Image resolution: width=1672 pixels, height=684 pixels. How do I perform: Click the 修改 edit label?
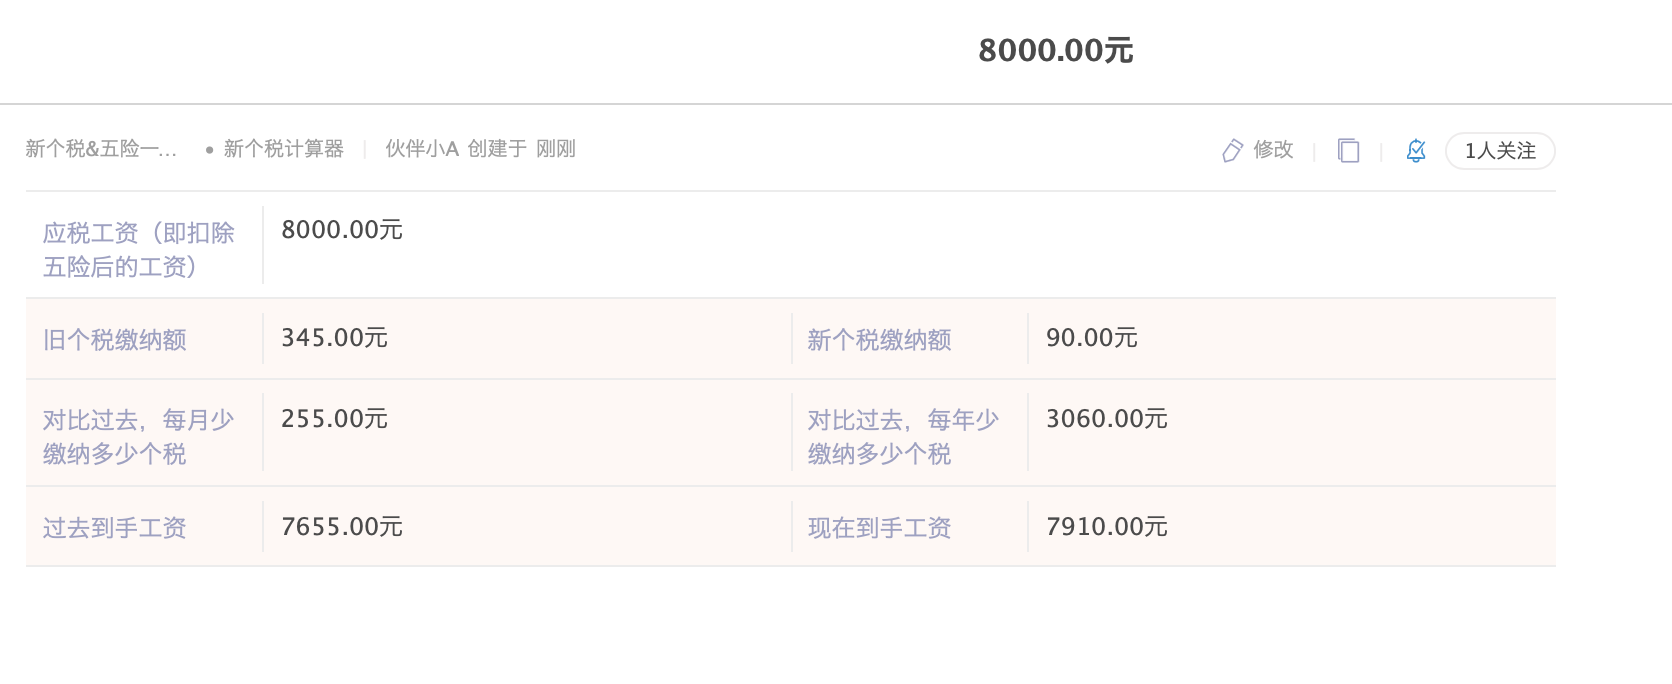click(x=1273, y=150)
